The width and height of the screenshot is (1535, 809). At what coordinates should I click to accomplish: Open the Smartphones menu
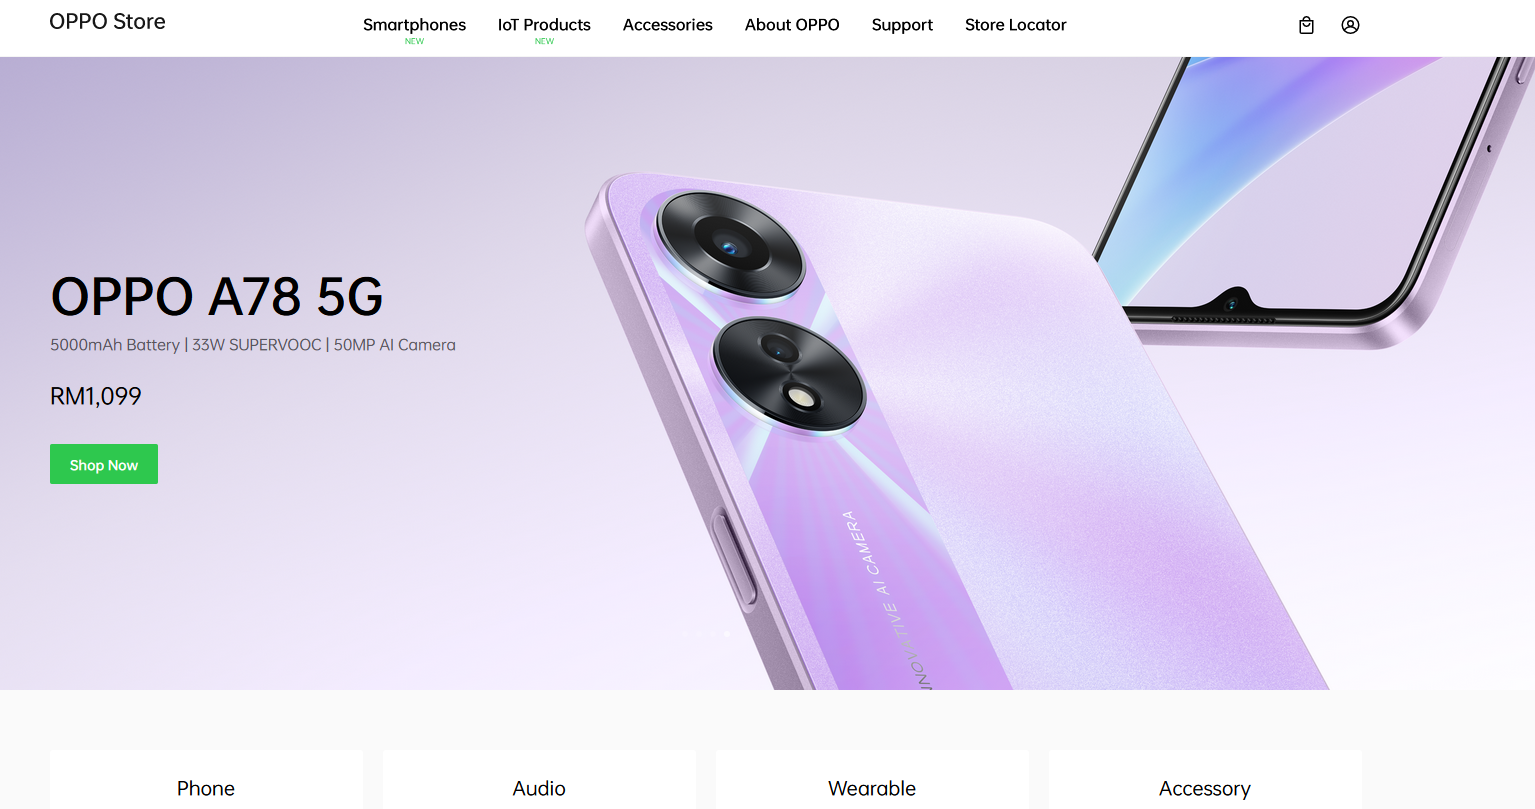414,25
